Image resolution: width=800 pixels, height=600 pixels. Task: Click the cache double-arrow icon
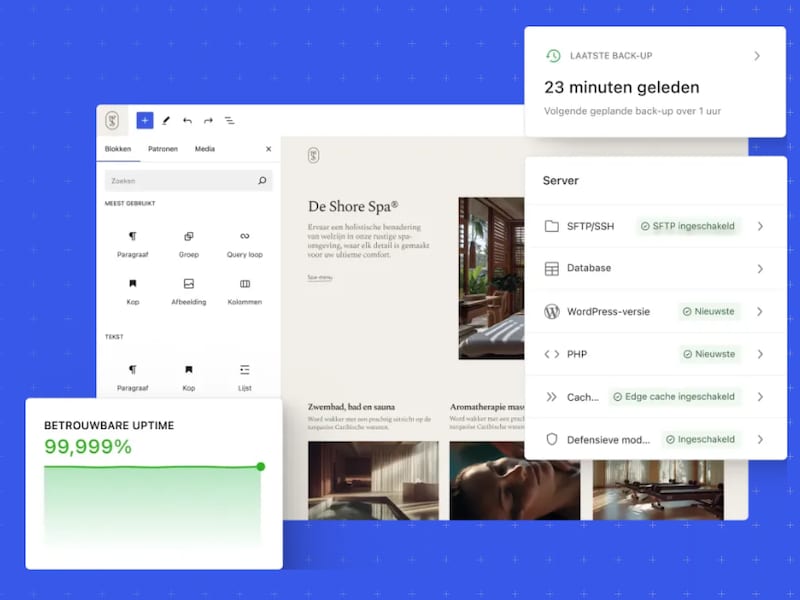(x=552, y=396)
